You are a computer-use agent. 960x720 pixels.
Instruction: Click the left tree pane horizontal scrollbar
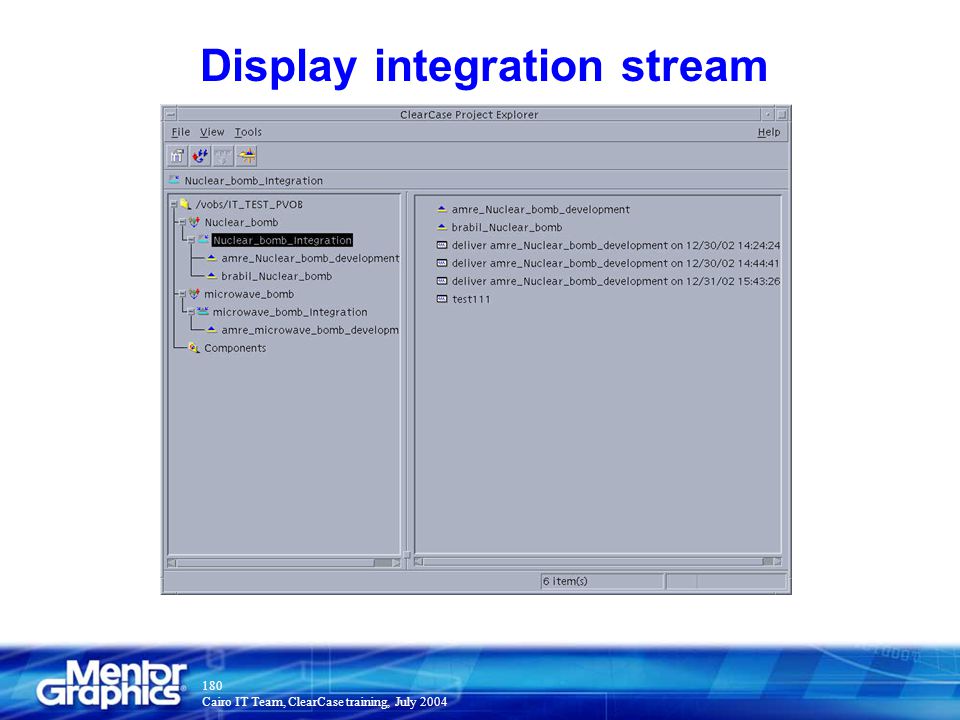[x=283, y=562]
